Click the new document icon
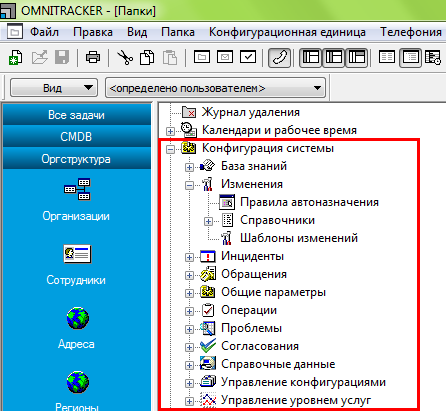 pyautogui.click(x=15, y=57)
